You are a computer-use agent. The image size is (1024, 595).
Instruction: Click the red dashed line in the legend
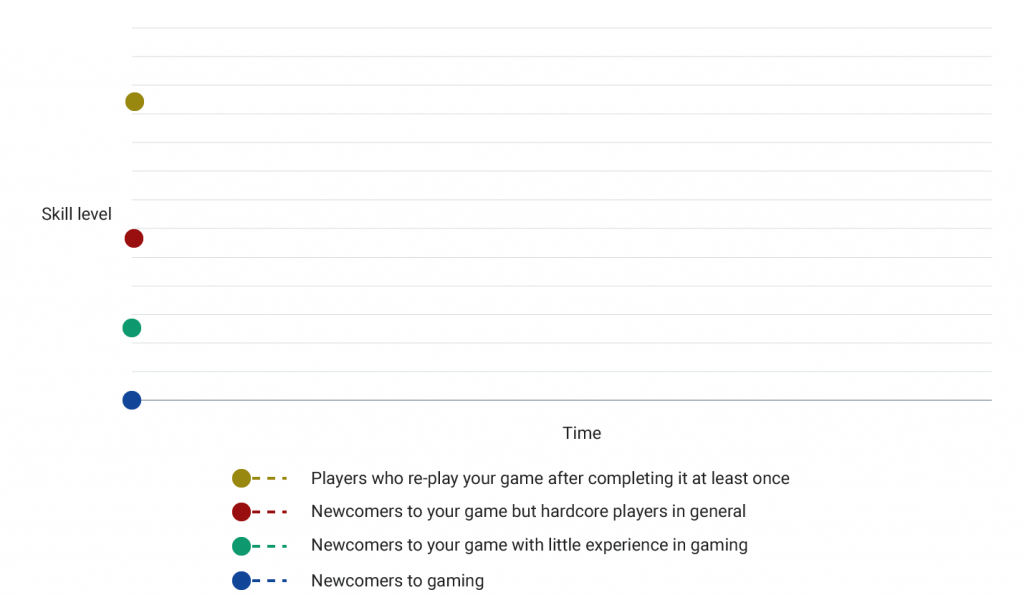(270, 512)
